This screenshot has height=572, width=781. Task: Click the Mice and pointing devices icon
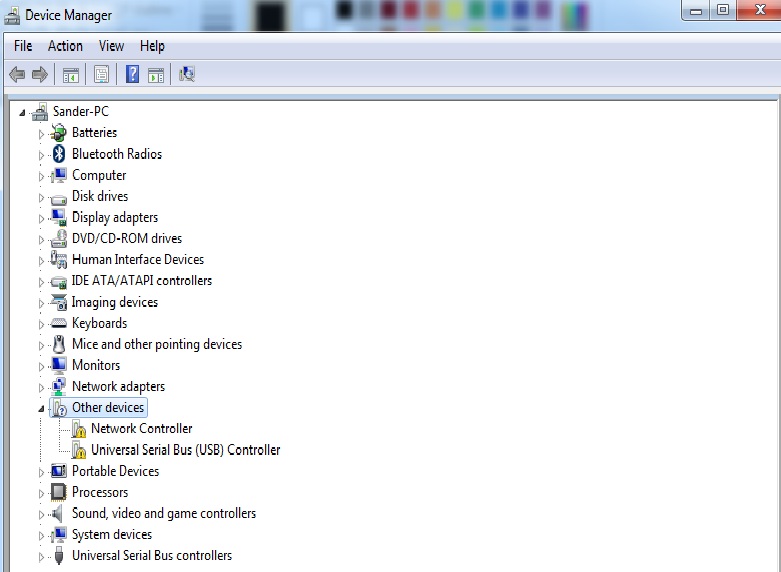point(59,344)
